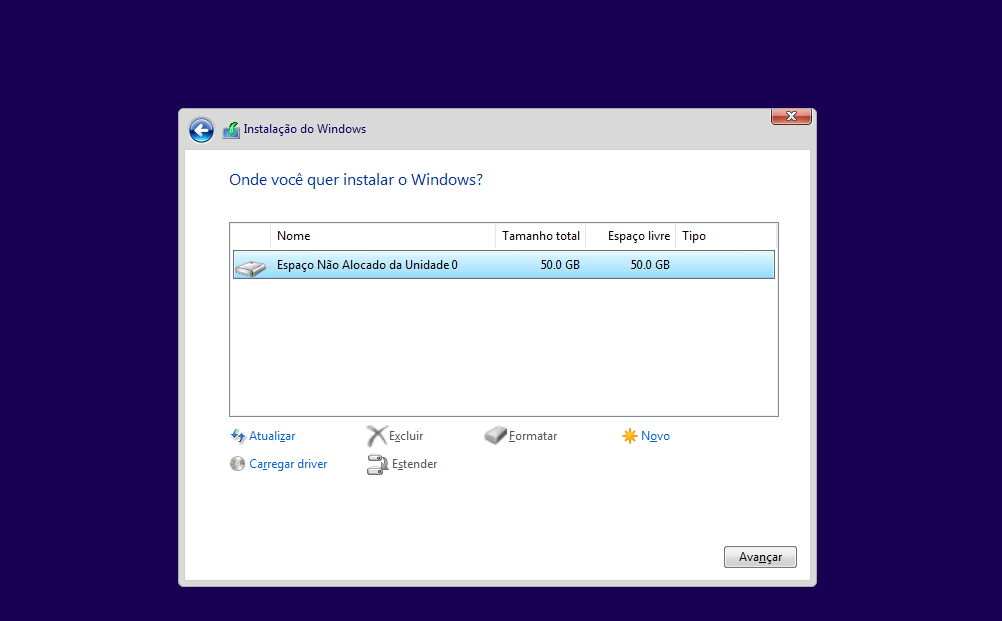Click the Formatar eraser drive icon
The image size is (1002, 621).
point(495,436)
